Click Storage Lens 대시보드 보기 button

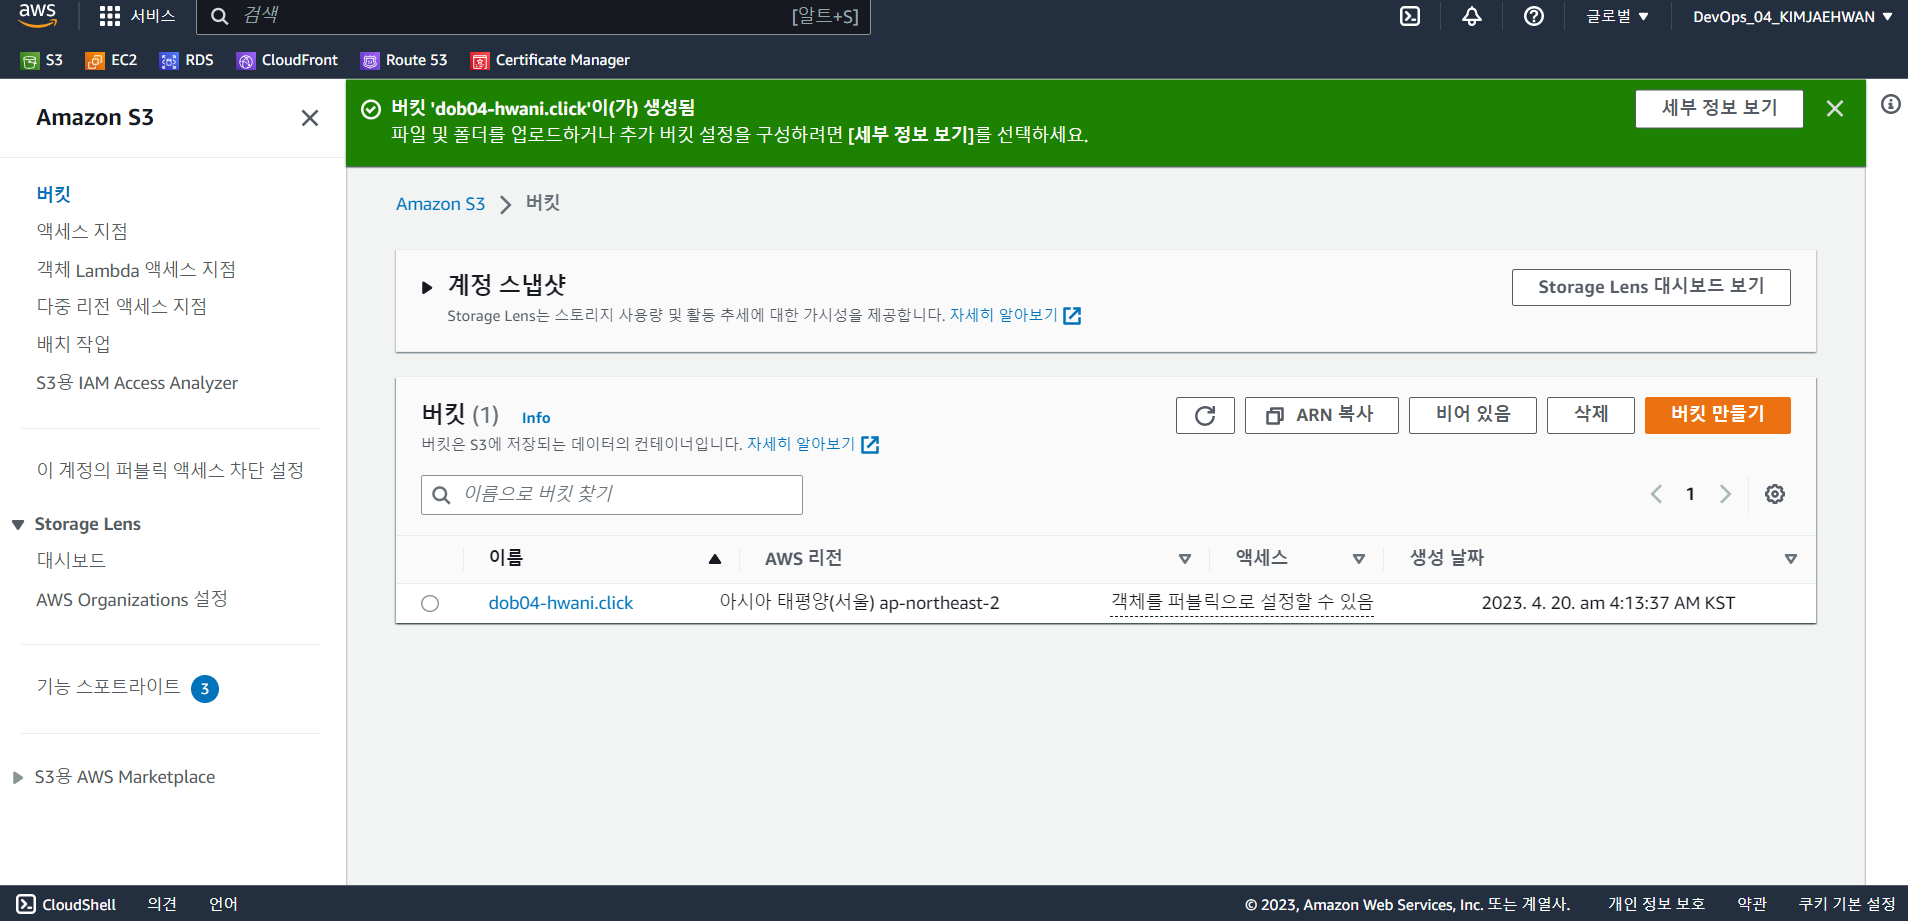tap(1651, 287)
